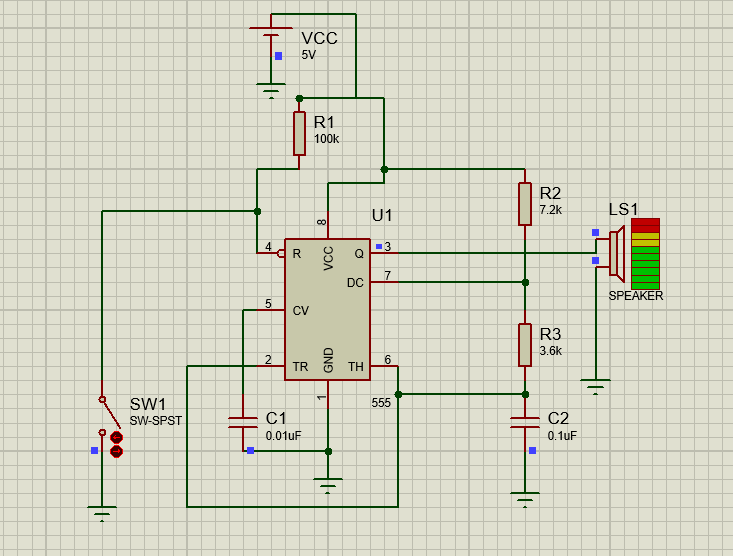
Task: Click the R reset pin 4 of the 555
Action: 271,253
